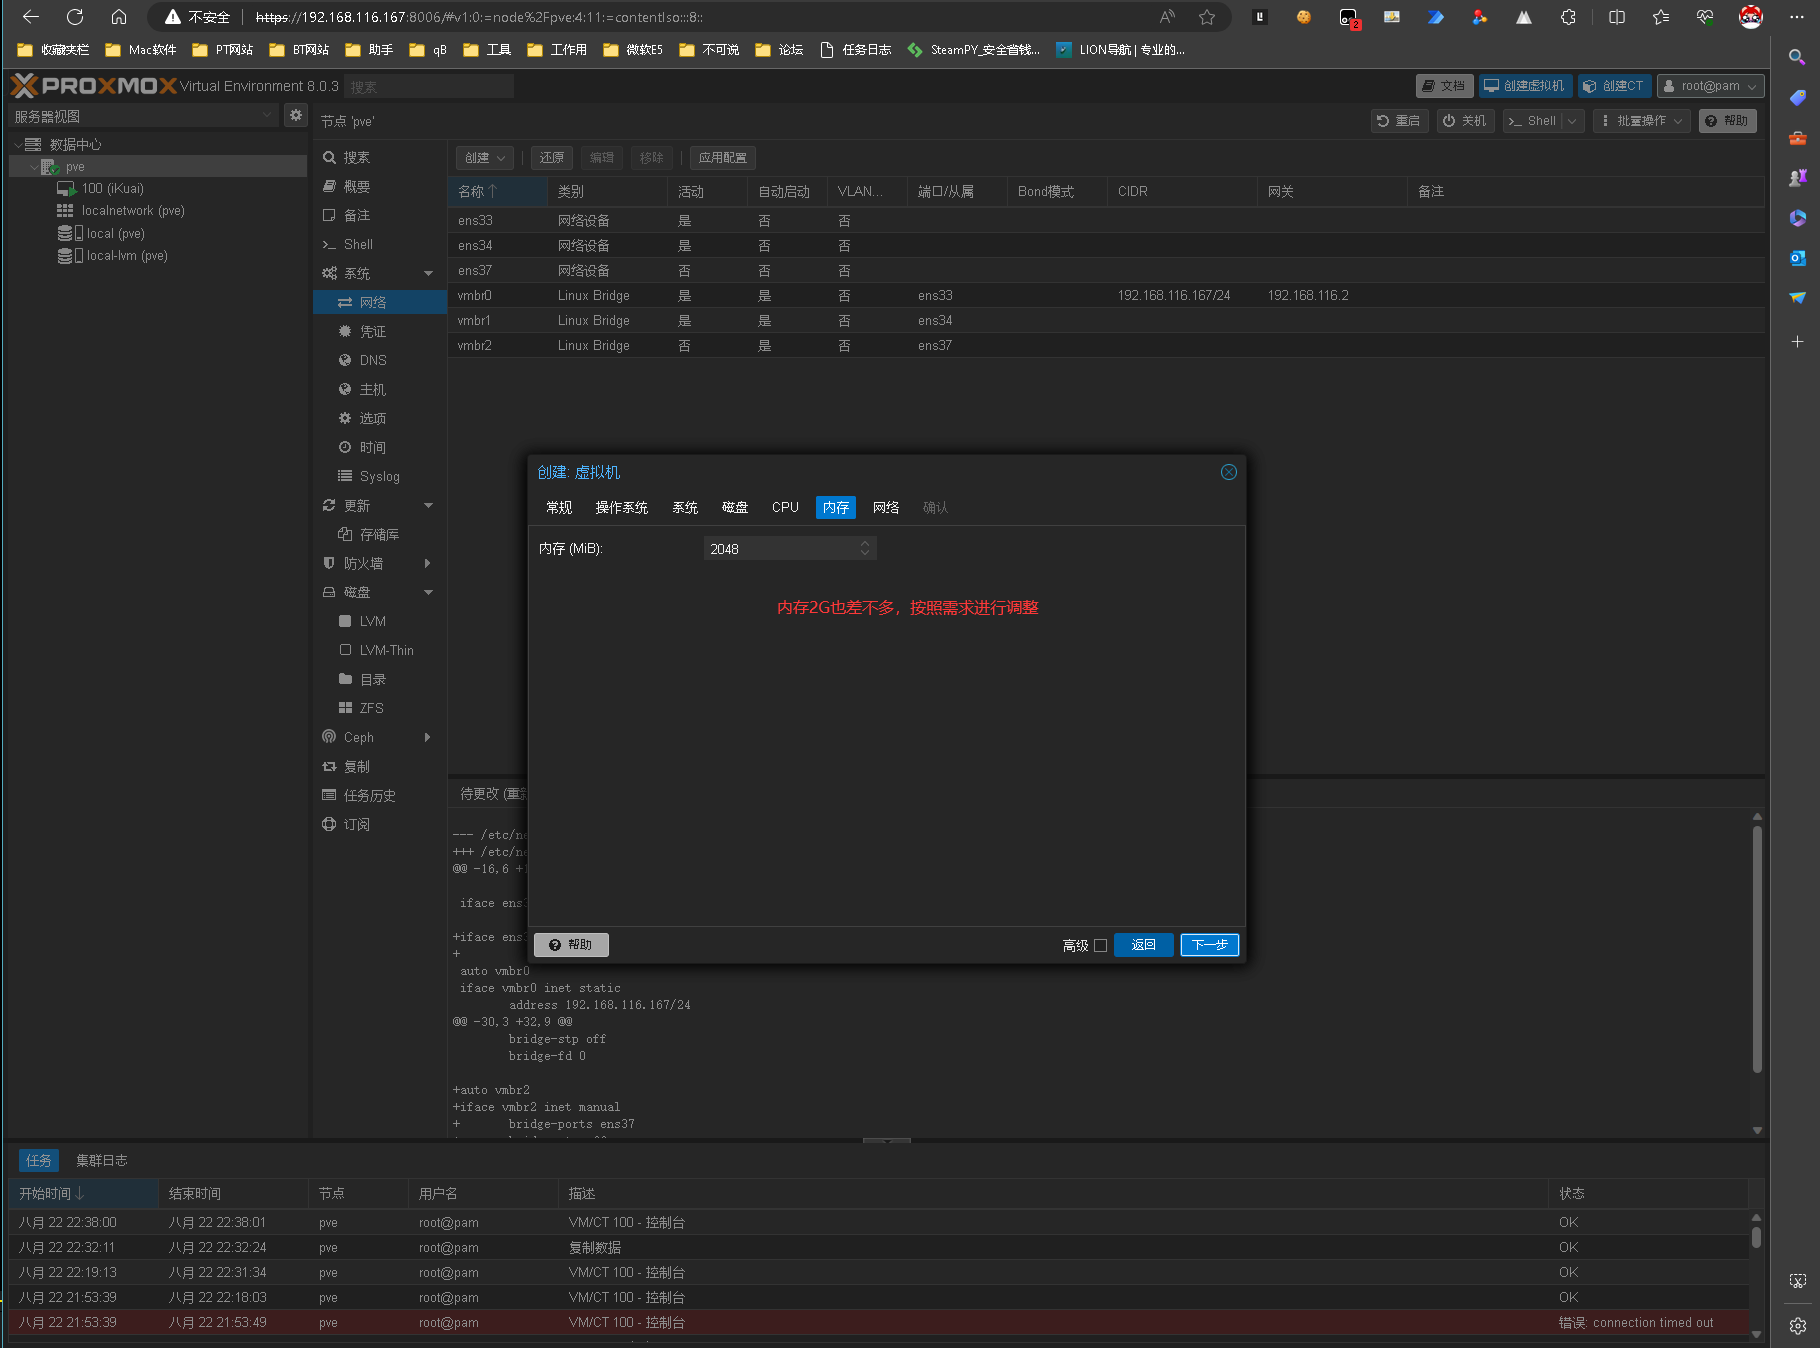Click the browser favorites star icon
Viewport: 1820px width, 1348px height.
(x=1207, y=17)
